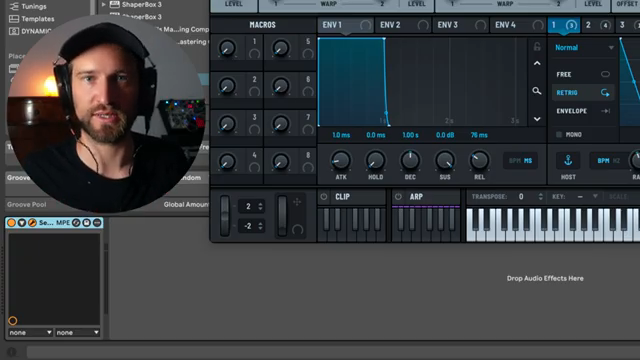Viewport: 640px width, 360px height.
Task: Click the LFO 2 modulation count badge
Action: click(605, 25)
